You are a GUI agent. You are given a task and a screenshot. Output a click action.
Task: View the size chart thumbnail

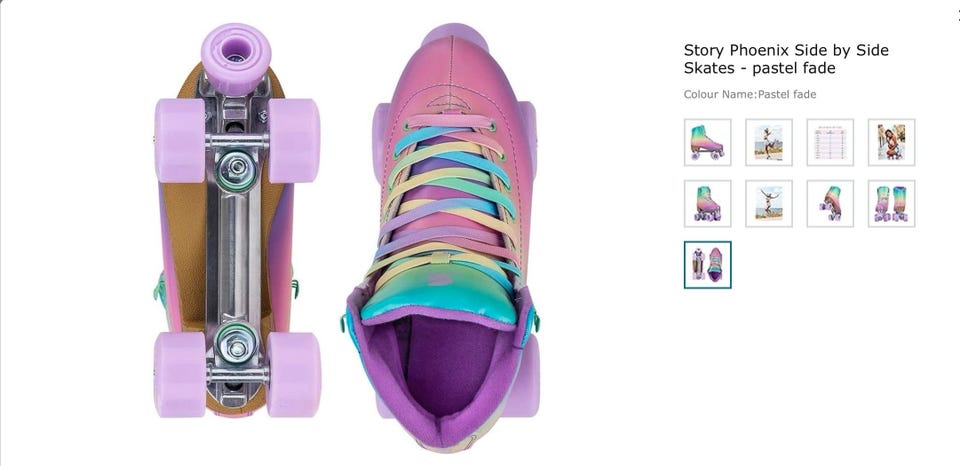click(x=830, y=142)
